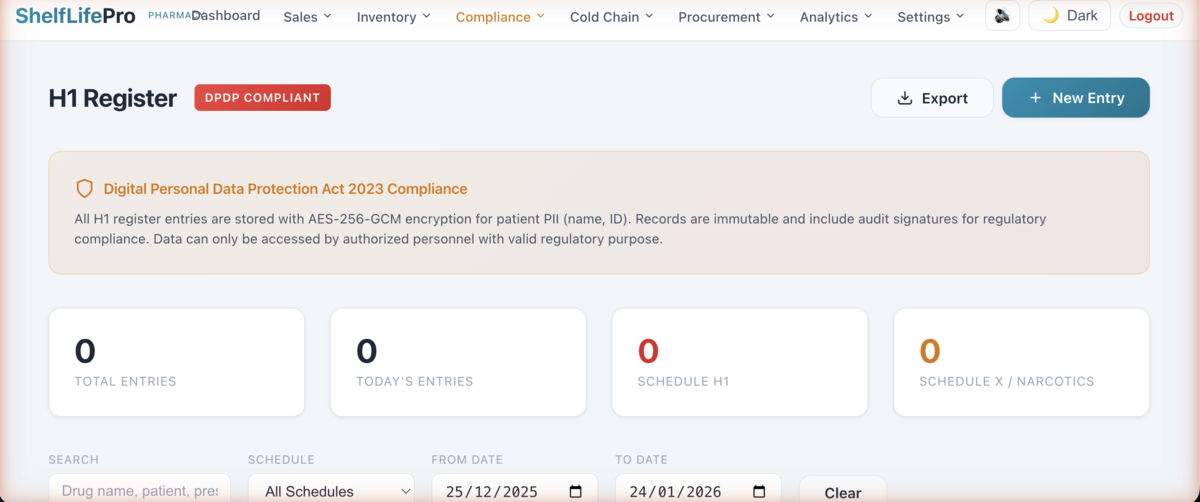Open the To Date calendar picker icon
The width and height of the screenshot is (1200, 502).
pos(759,492)
